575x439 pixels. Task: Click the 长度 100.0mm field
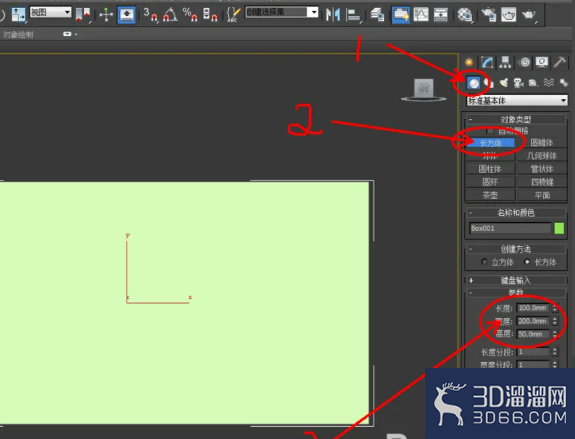533,308
